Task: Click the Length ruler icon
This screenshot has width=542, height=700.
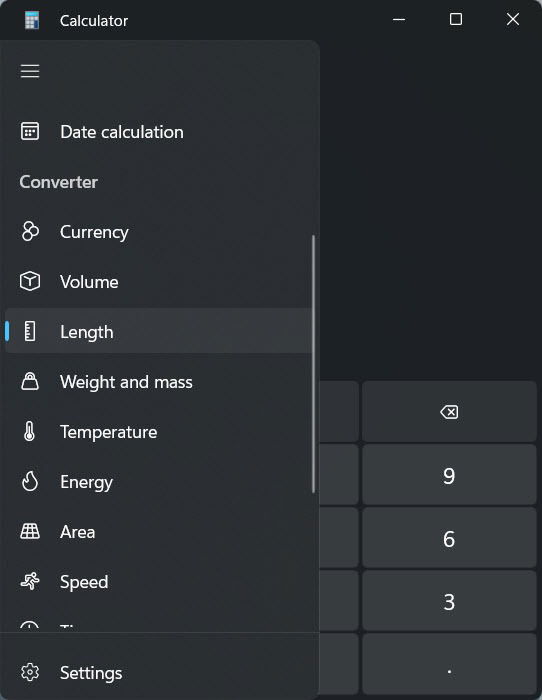Action: pos(30,332)
